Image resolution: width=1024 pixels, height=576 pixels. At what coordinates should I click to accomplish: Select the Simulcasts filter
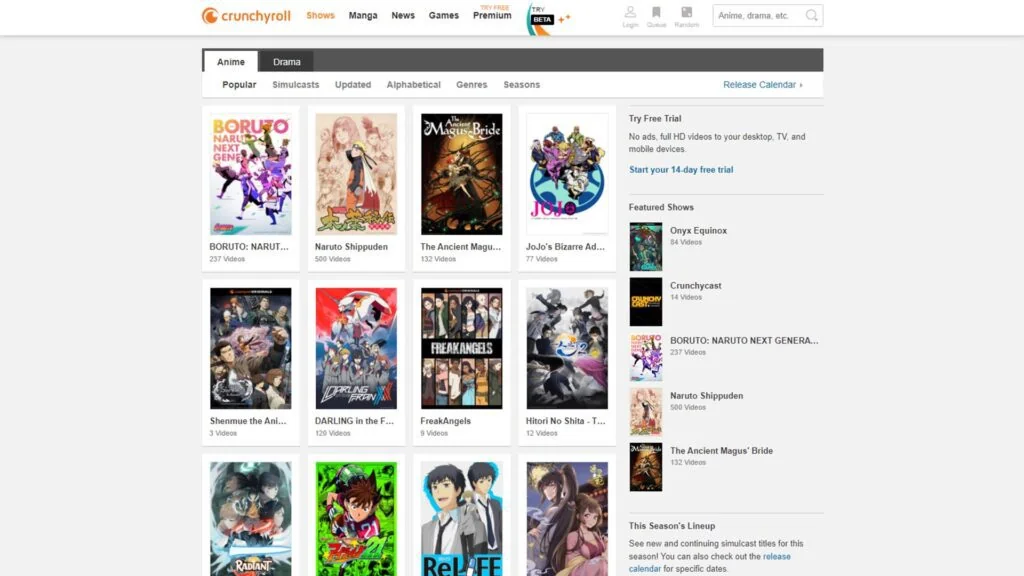[296, 85]
